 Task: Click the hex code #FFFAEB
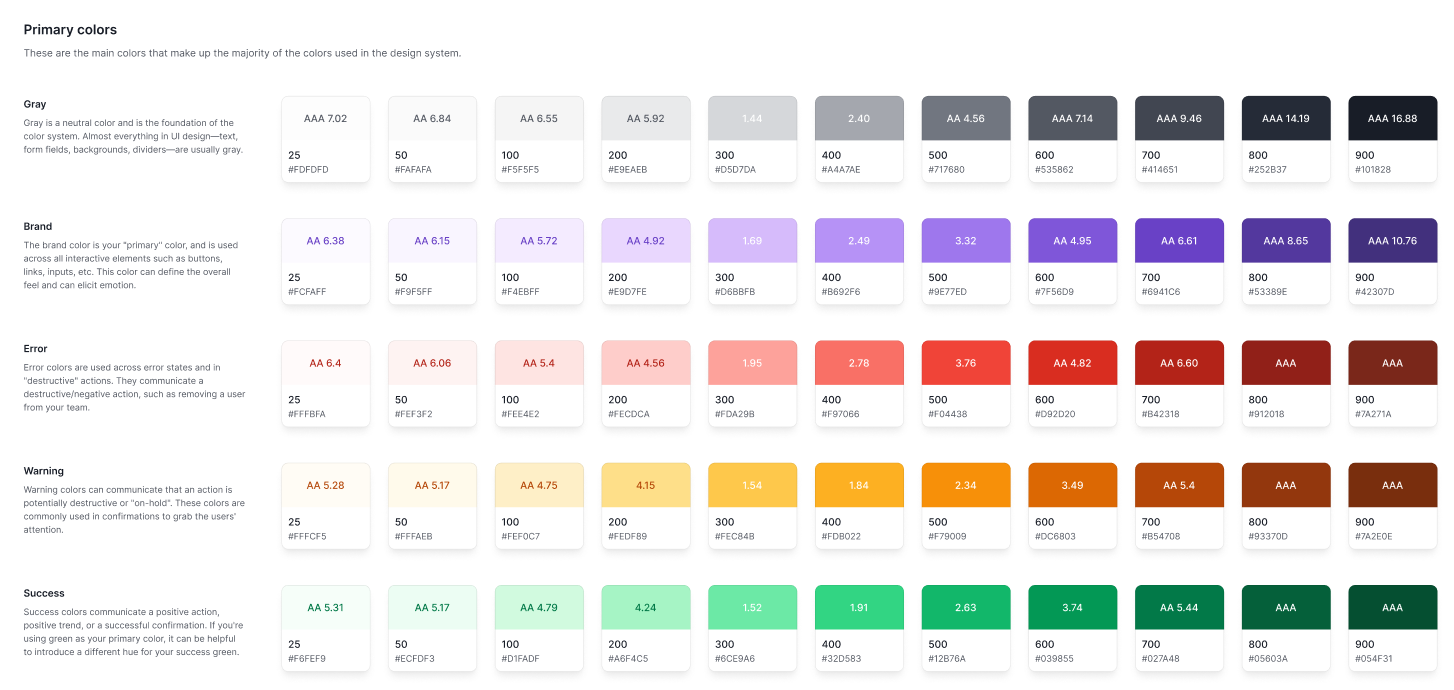coord(414,537)
